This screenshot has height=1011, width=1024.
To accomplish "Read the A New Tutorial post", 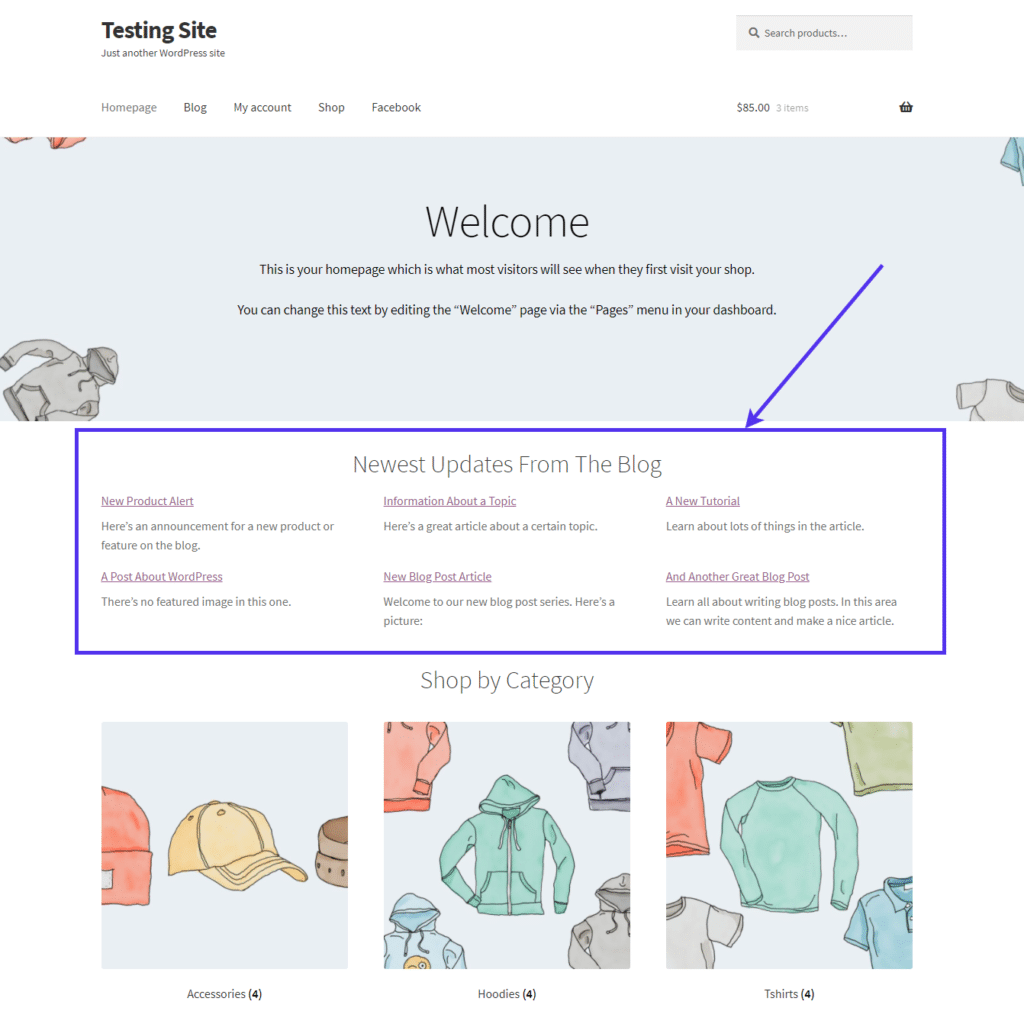I will (x=702, y=500).
